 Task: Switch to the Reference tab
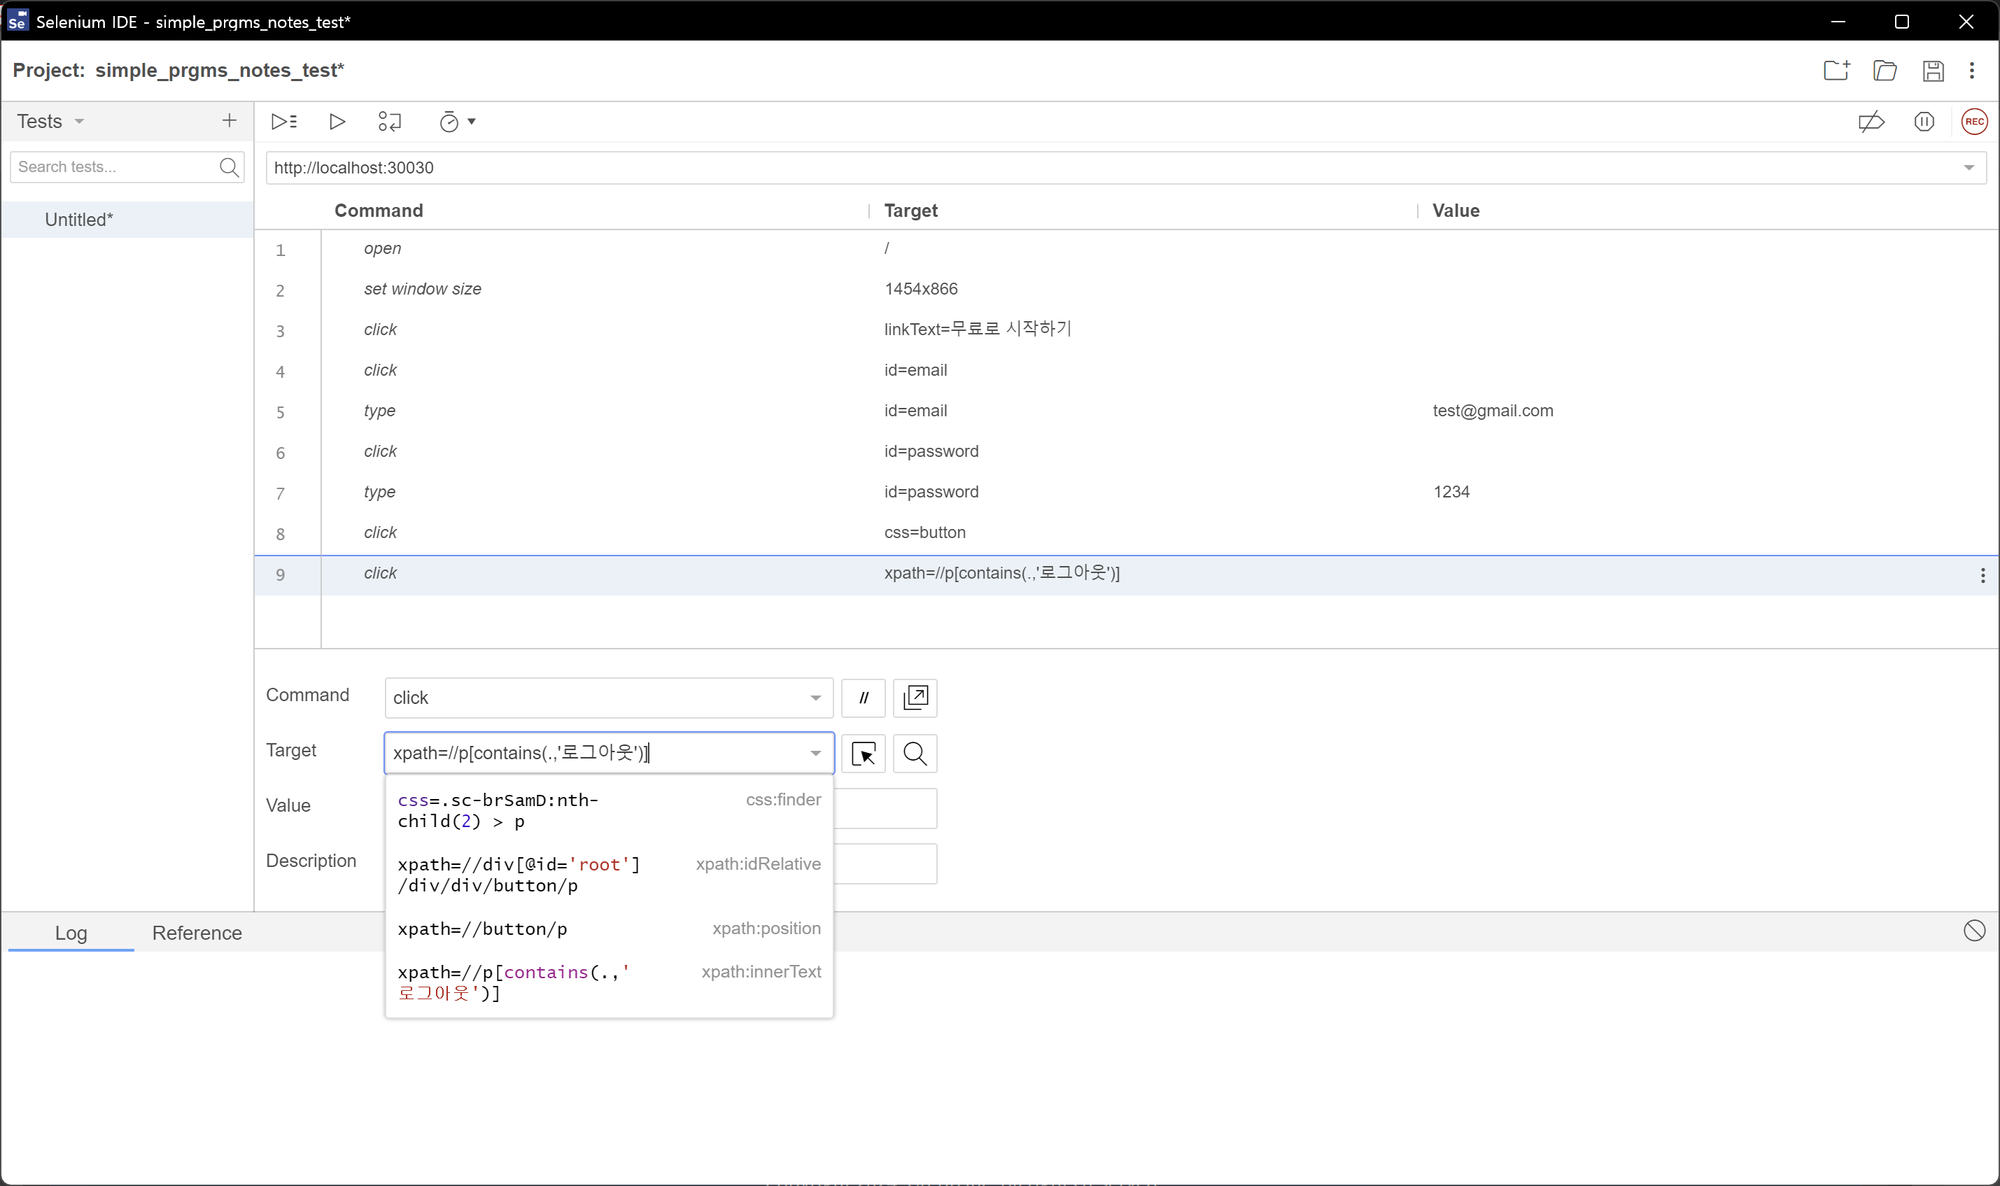[x=197, y=933]
